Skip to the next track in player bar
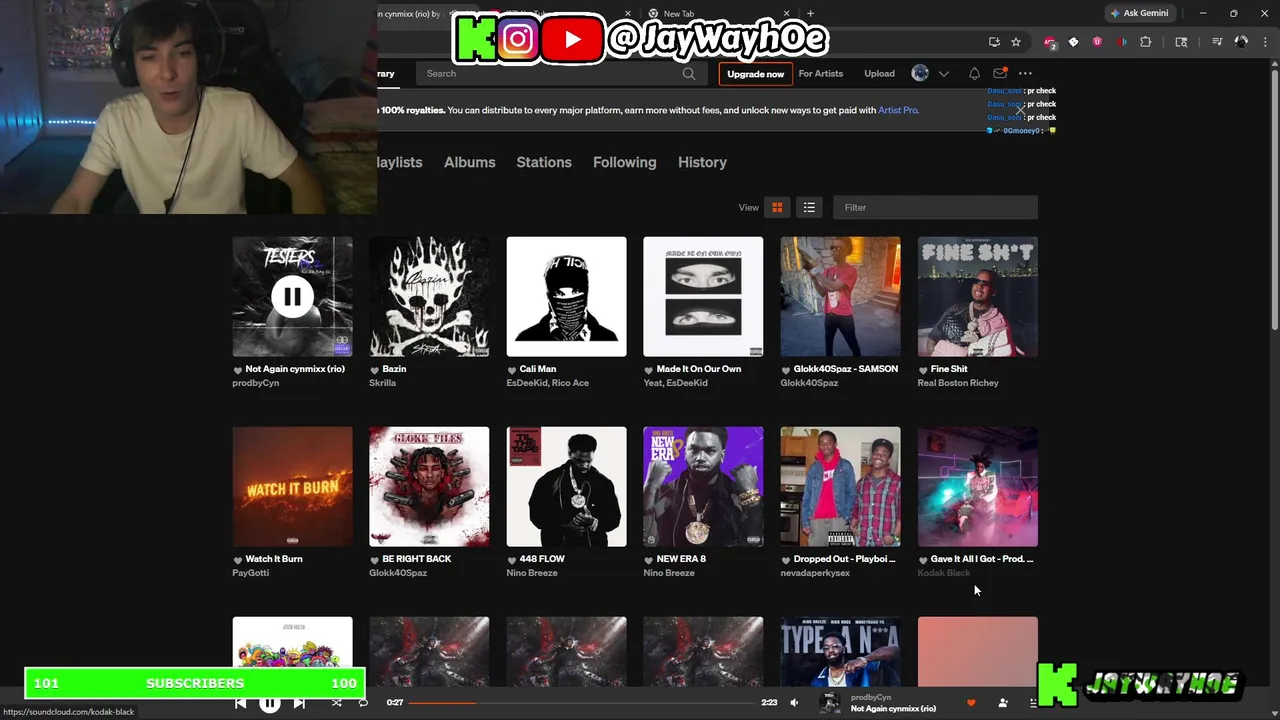 [299, 703]
